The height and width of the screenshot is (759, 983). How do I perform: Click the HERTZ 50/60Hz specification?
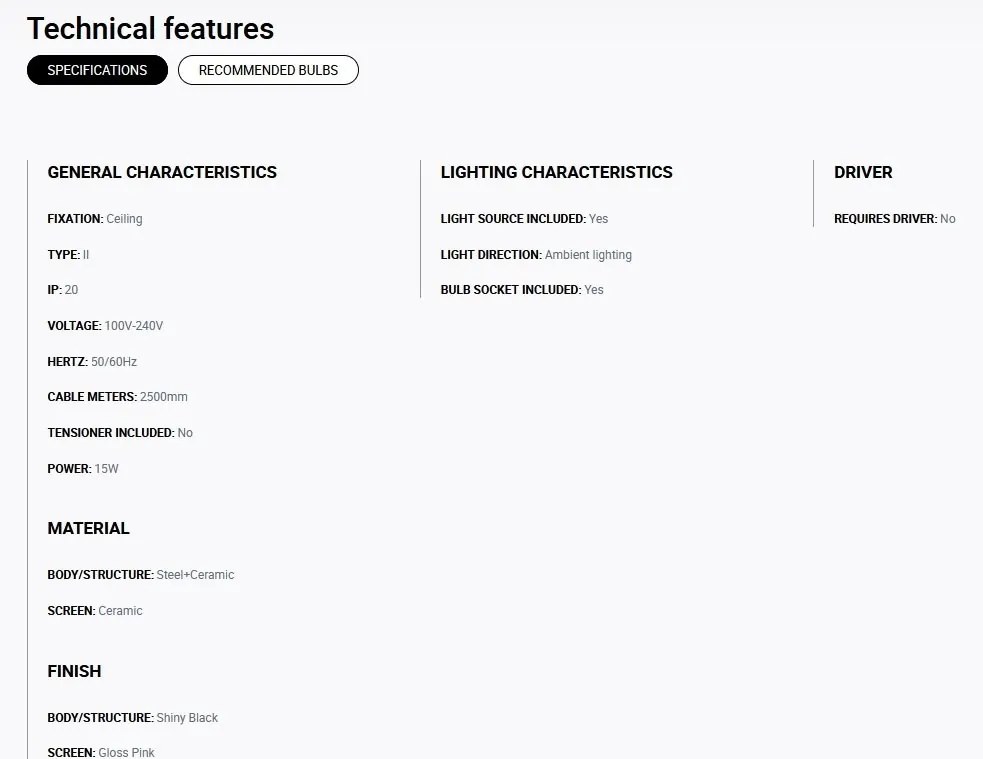pyautogui.click(x=92, y=362)
